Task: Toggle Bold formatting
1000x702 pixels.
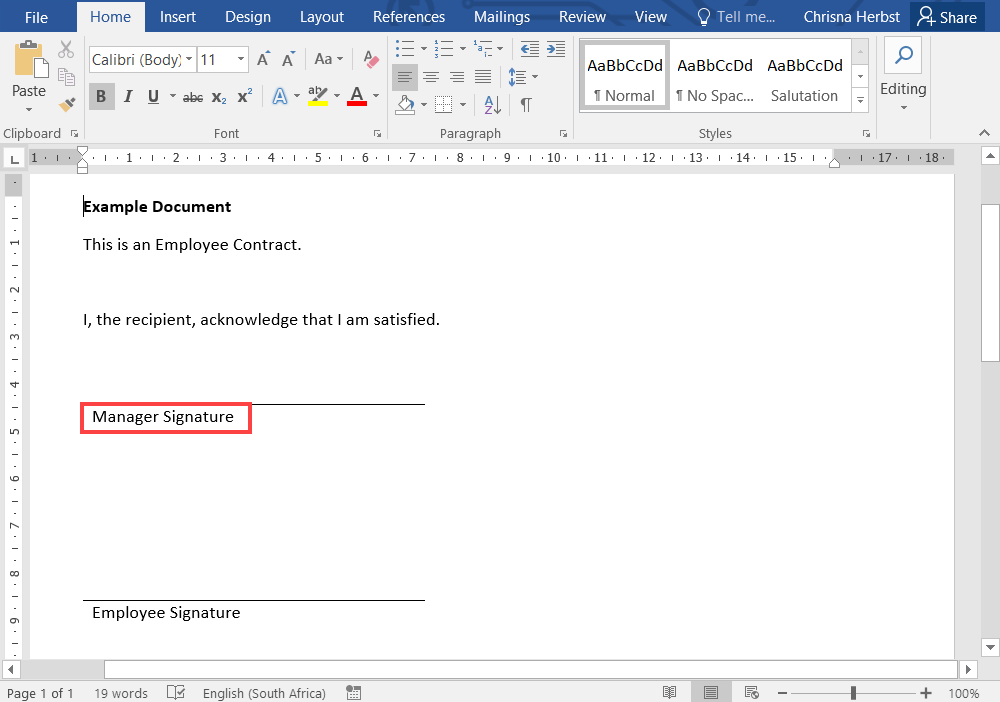Action: 101,97
